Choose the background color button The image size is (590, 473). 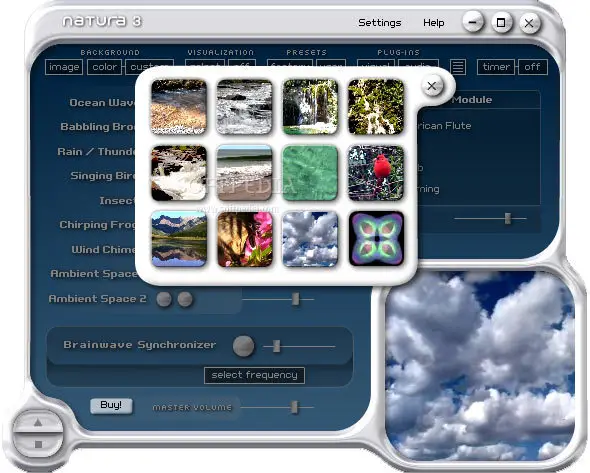coord(105,67)
